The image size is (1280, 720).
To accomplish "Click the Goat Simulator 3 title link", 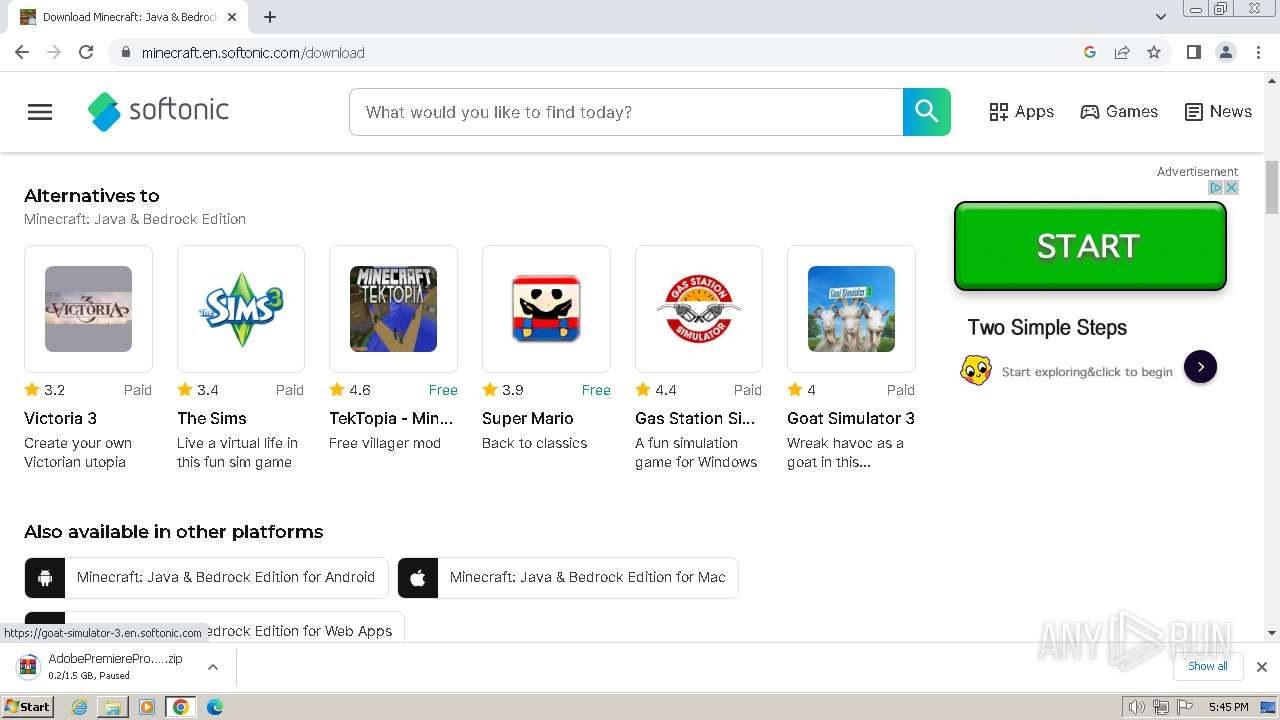I will [x=851, y=418].
